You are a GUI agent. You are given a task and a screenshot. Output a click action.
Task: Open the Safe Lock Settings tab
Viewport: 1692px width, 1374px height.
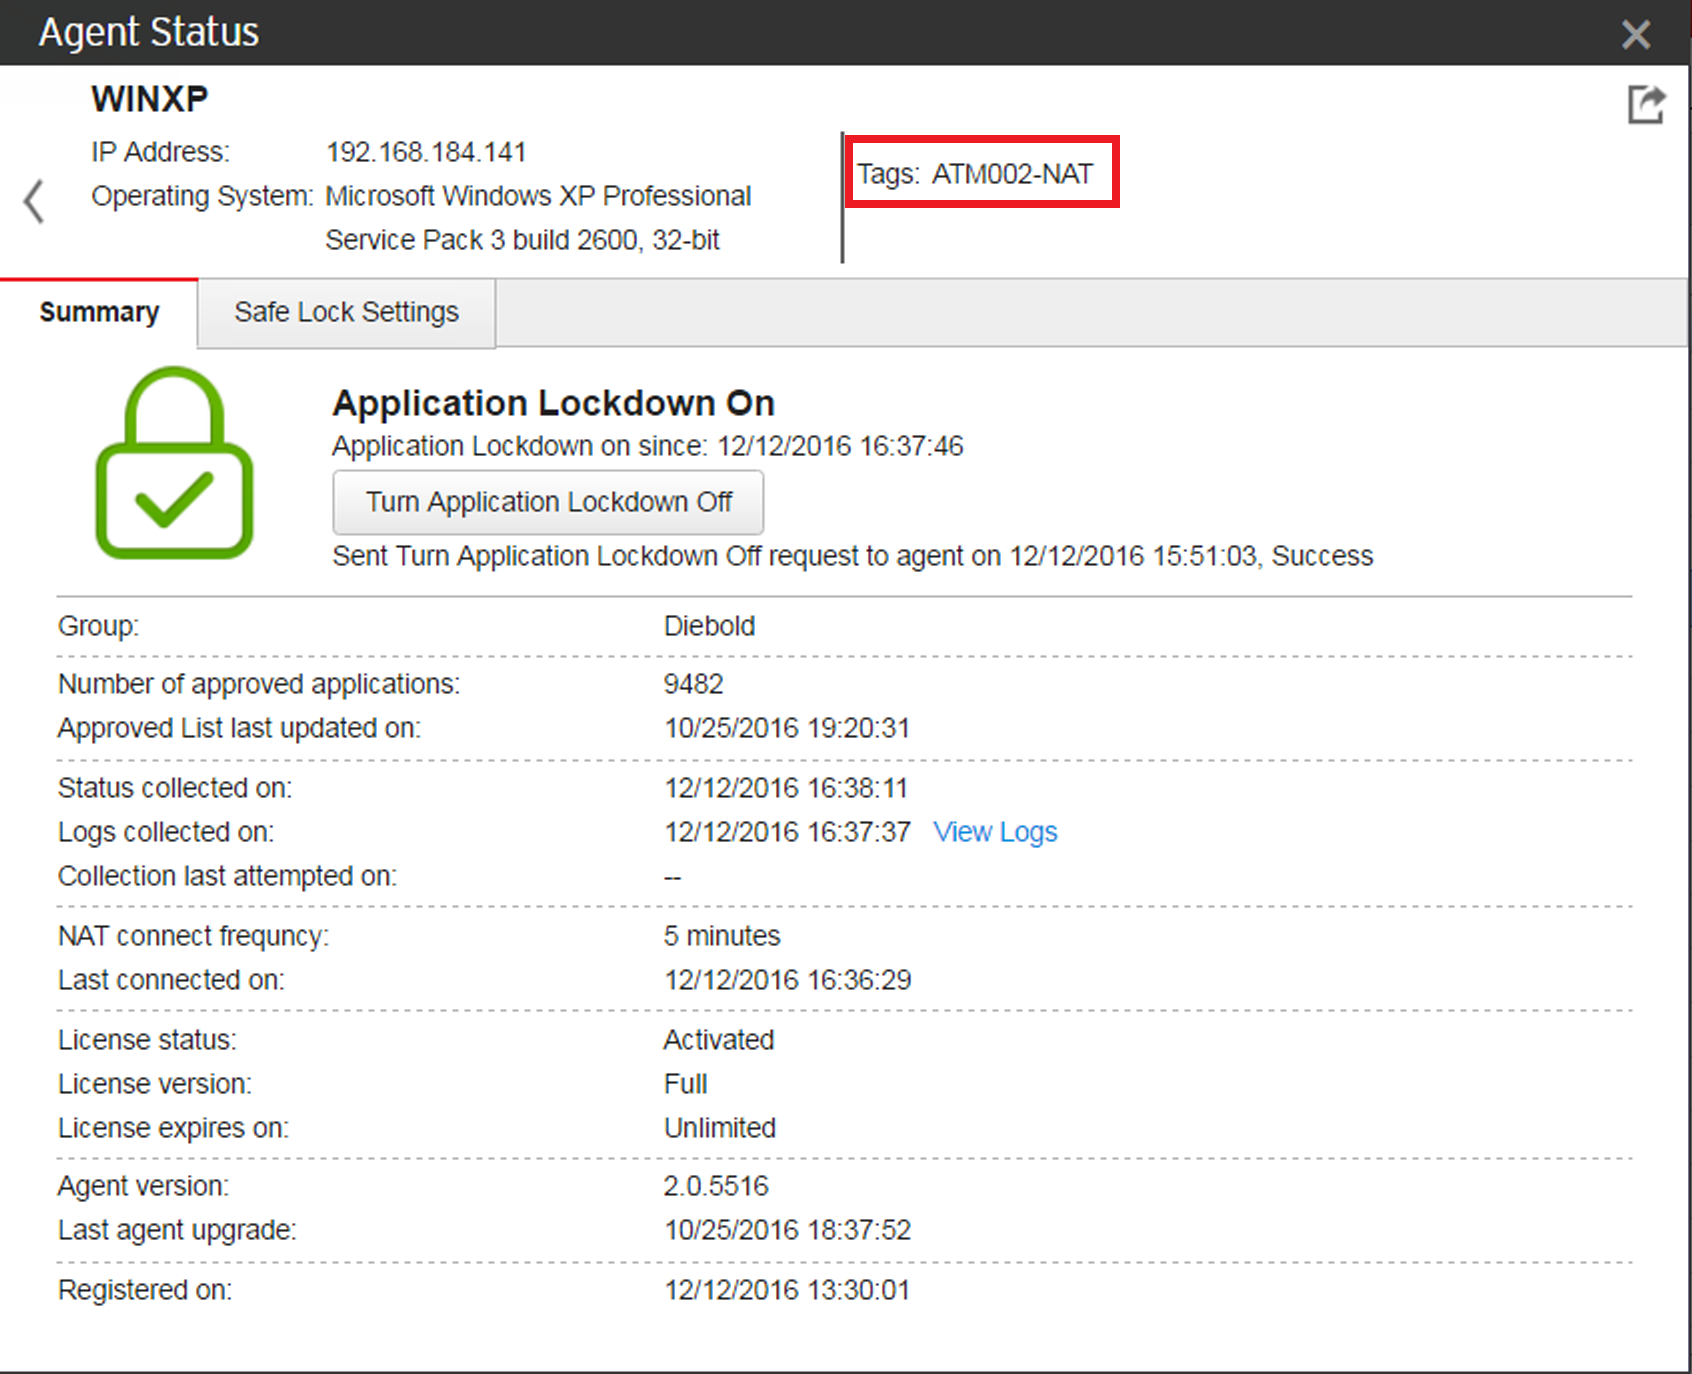click(x=346, y=313)
